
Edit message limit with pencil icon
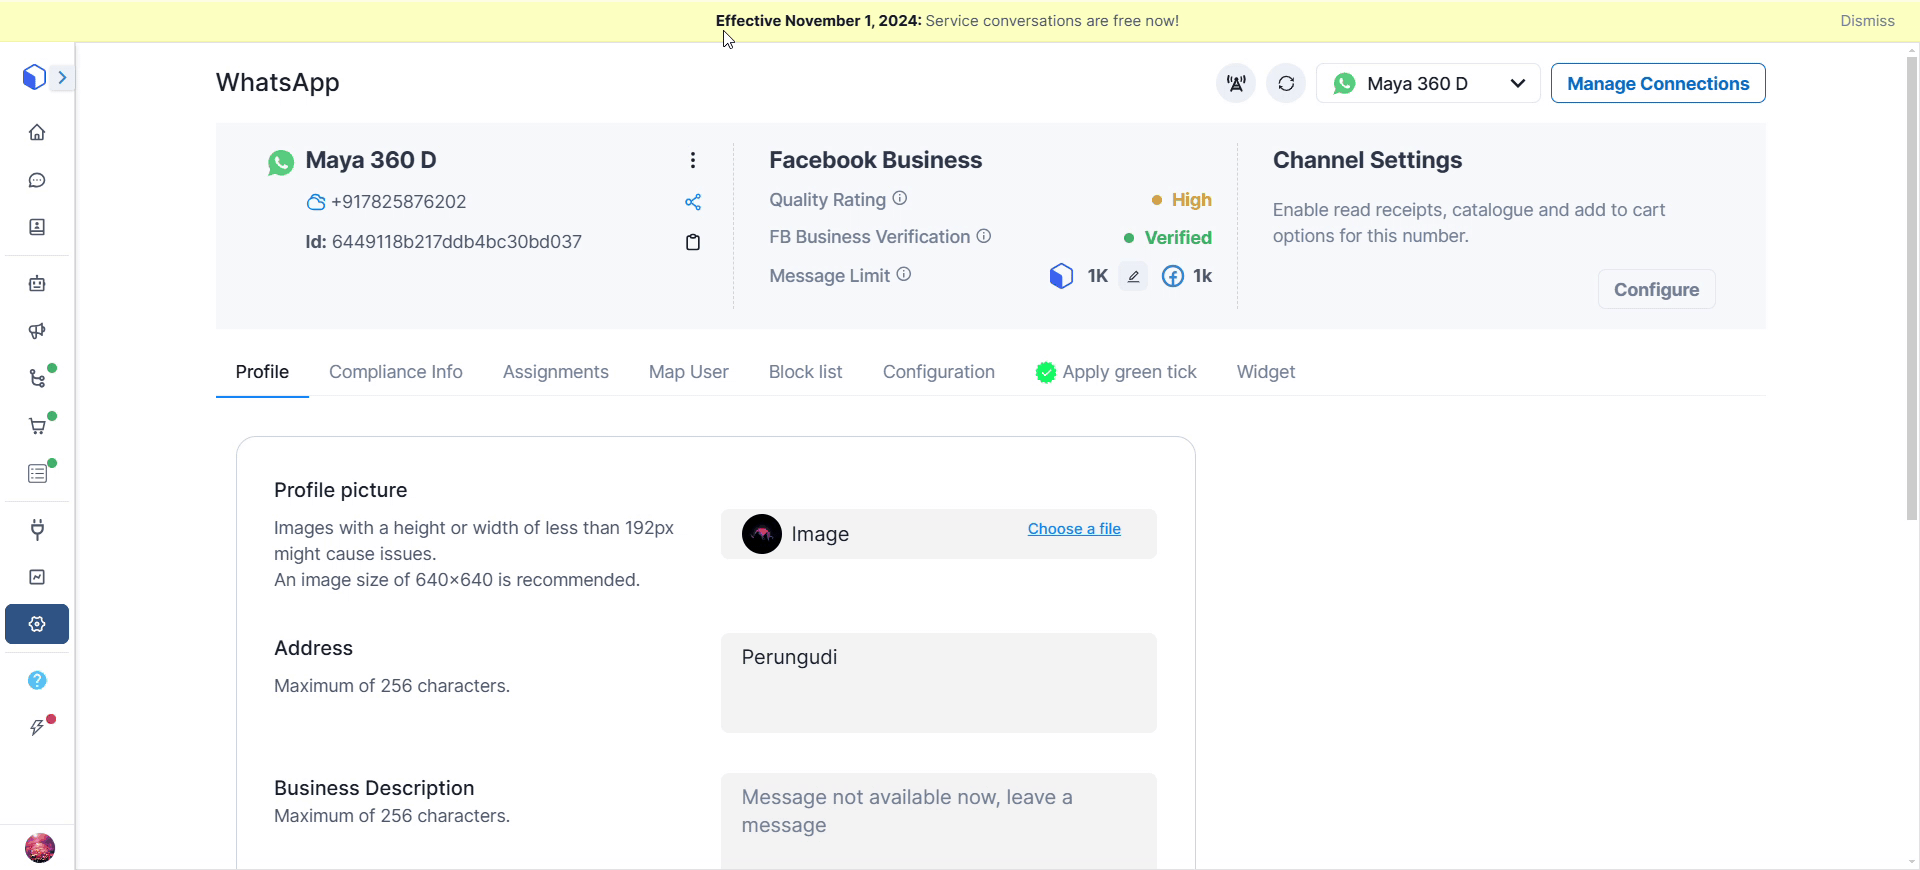click(1133, 277)
